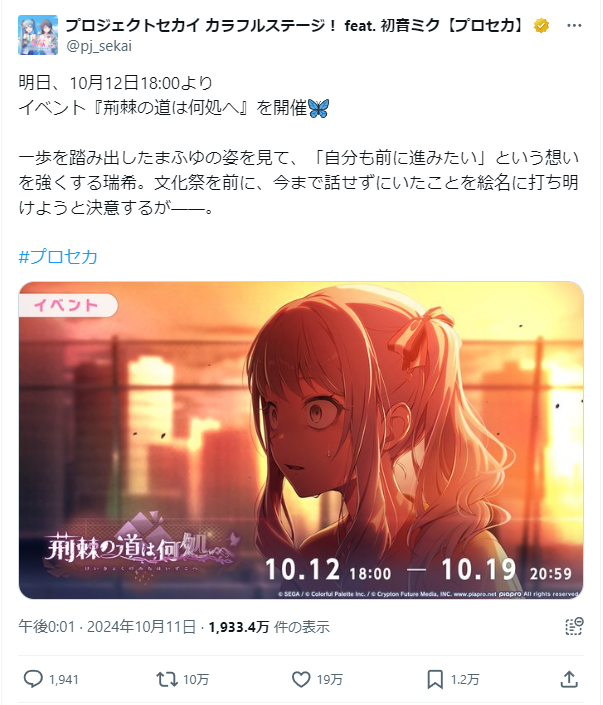Image resolution: width=603 pixels, height=705 pixels.
Task: Like the post with heart icon
Action: 301,679
